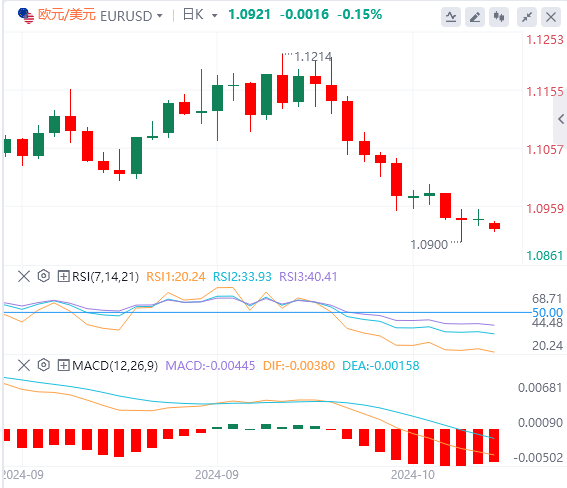Screen dimensions: 567x488
Task: Expand the RSI panel with plus box
Action: (63, 277)
